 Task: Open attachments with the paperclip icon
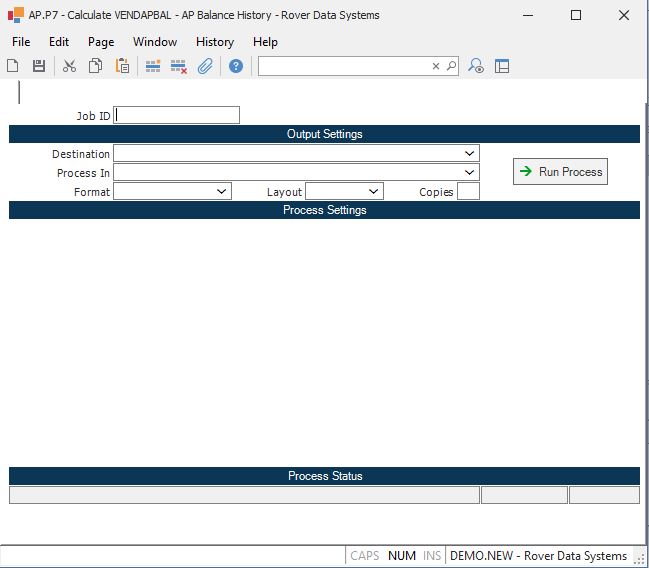pyautogui.click(x=205, y=66)
